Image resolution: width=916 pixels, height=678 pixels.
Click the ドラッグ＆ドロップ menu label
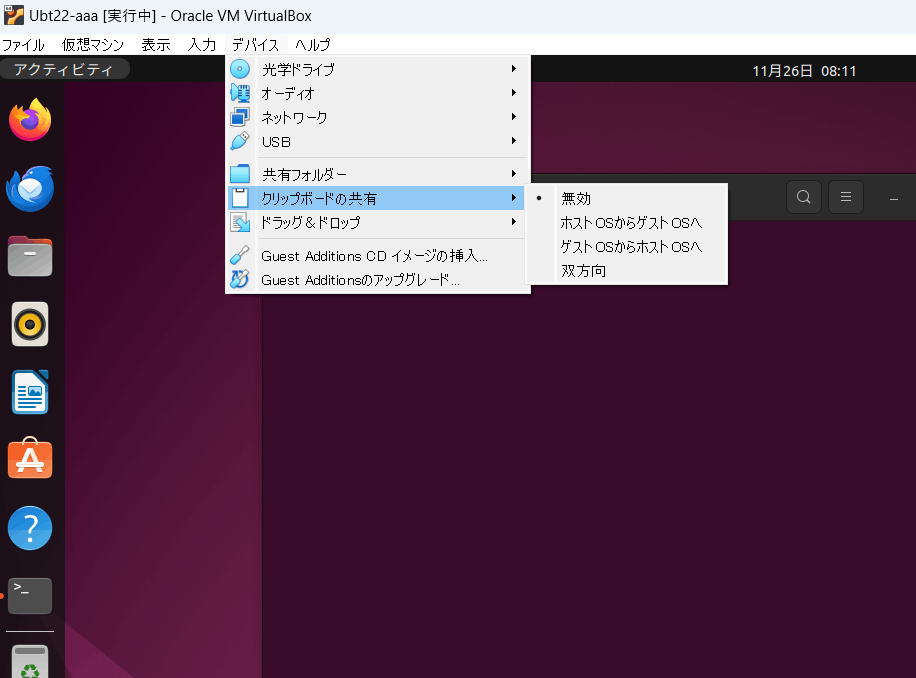click(311, 222)
